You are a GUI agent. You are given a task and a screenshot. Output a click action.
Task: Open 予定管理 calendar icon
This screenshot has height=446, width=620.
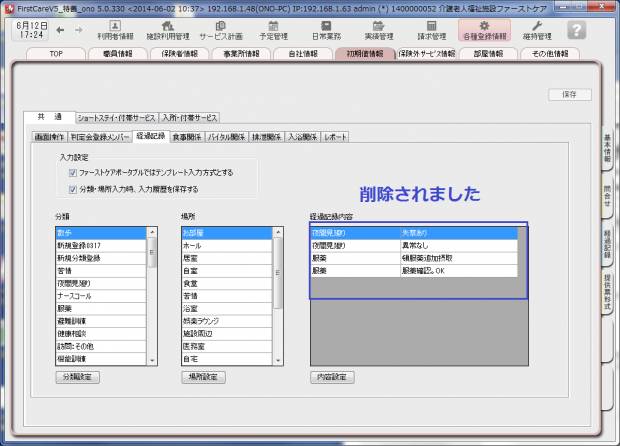[x=273, y=29]
